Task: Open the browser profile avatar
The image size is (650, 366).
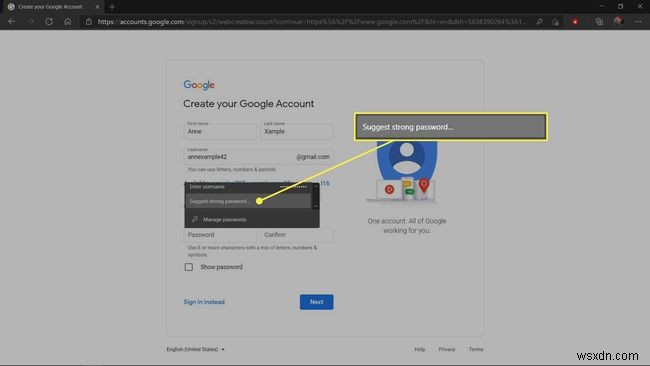Action: point(618,21)
